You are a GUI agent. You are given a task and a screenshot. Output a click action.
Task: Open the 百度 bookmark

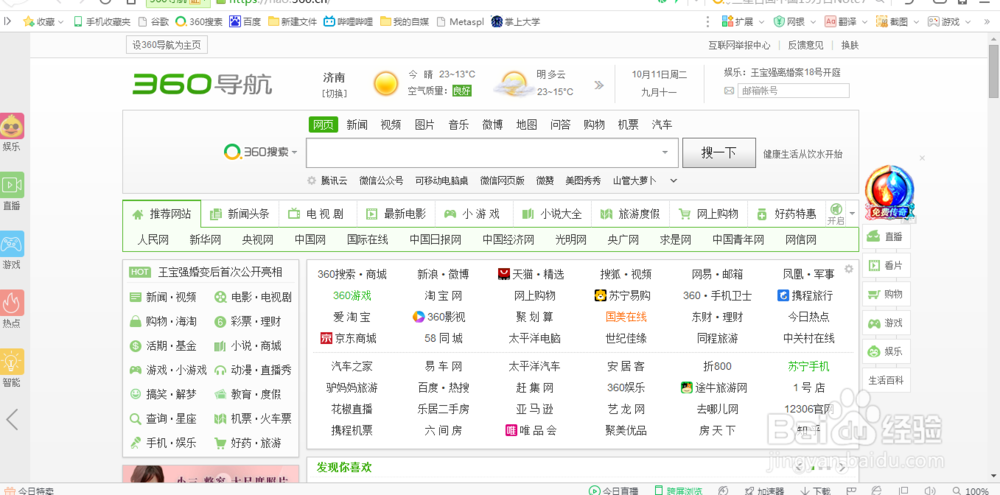(x=244, y=22)
